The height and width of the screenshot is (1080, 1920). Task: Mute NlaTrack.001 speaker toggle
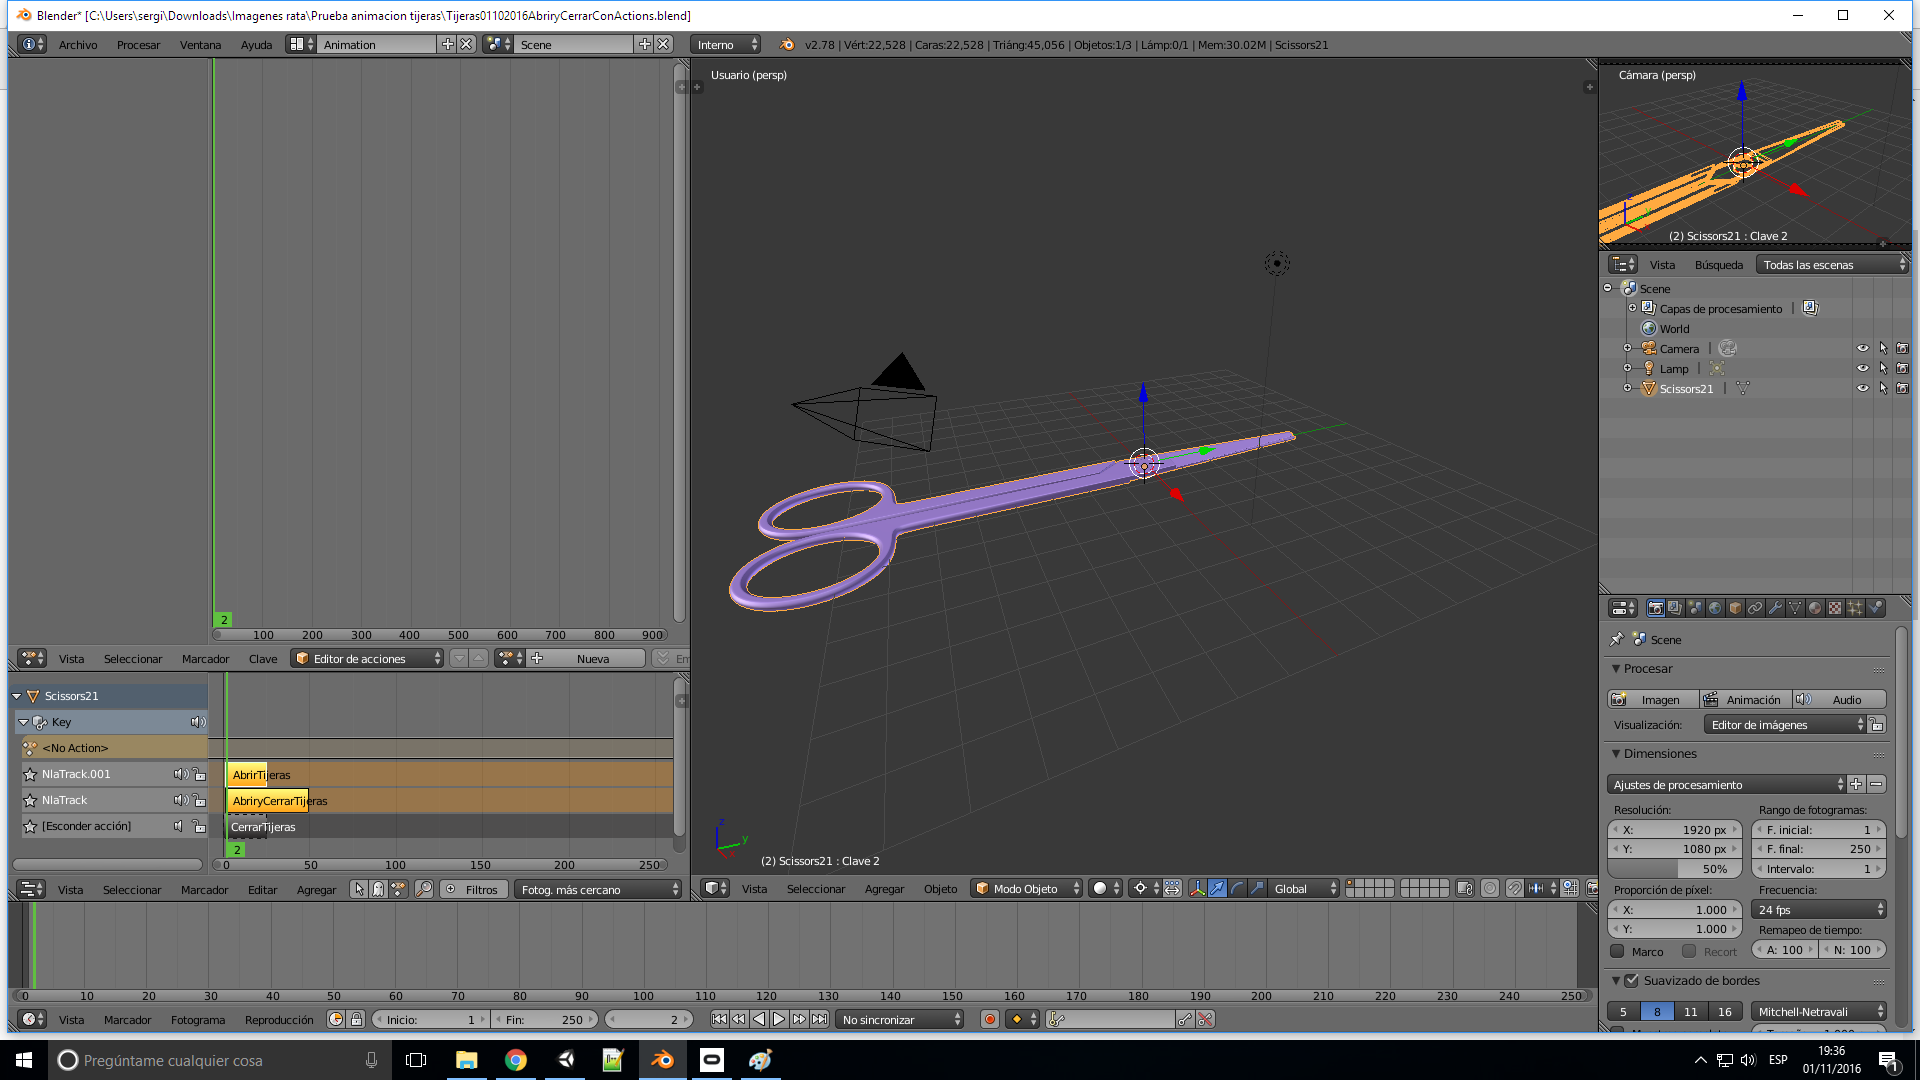[180, 774]
